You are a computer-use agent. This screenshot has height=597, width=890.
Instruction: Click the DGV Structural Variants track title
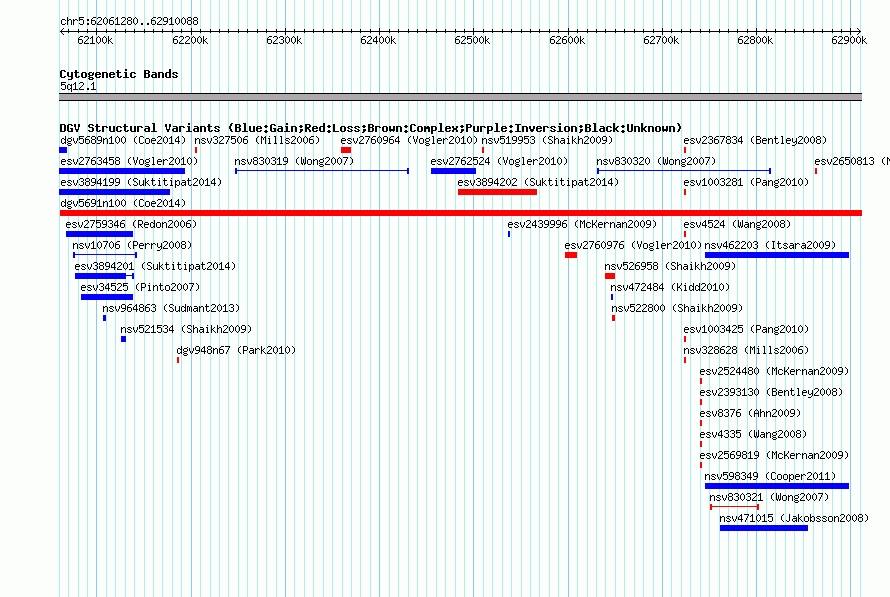[370, 128]
